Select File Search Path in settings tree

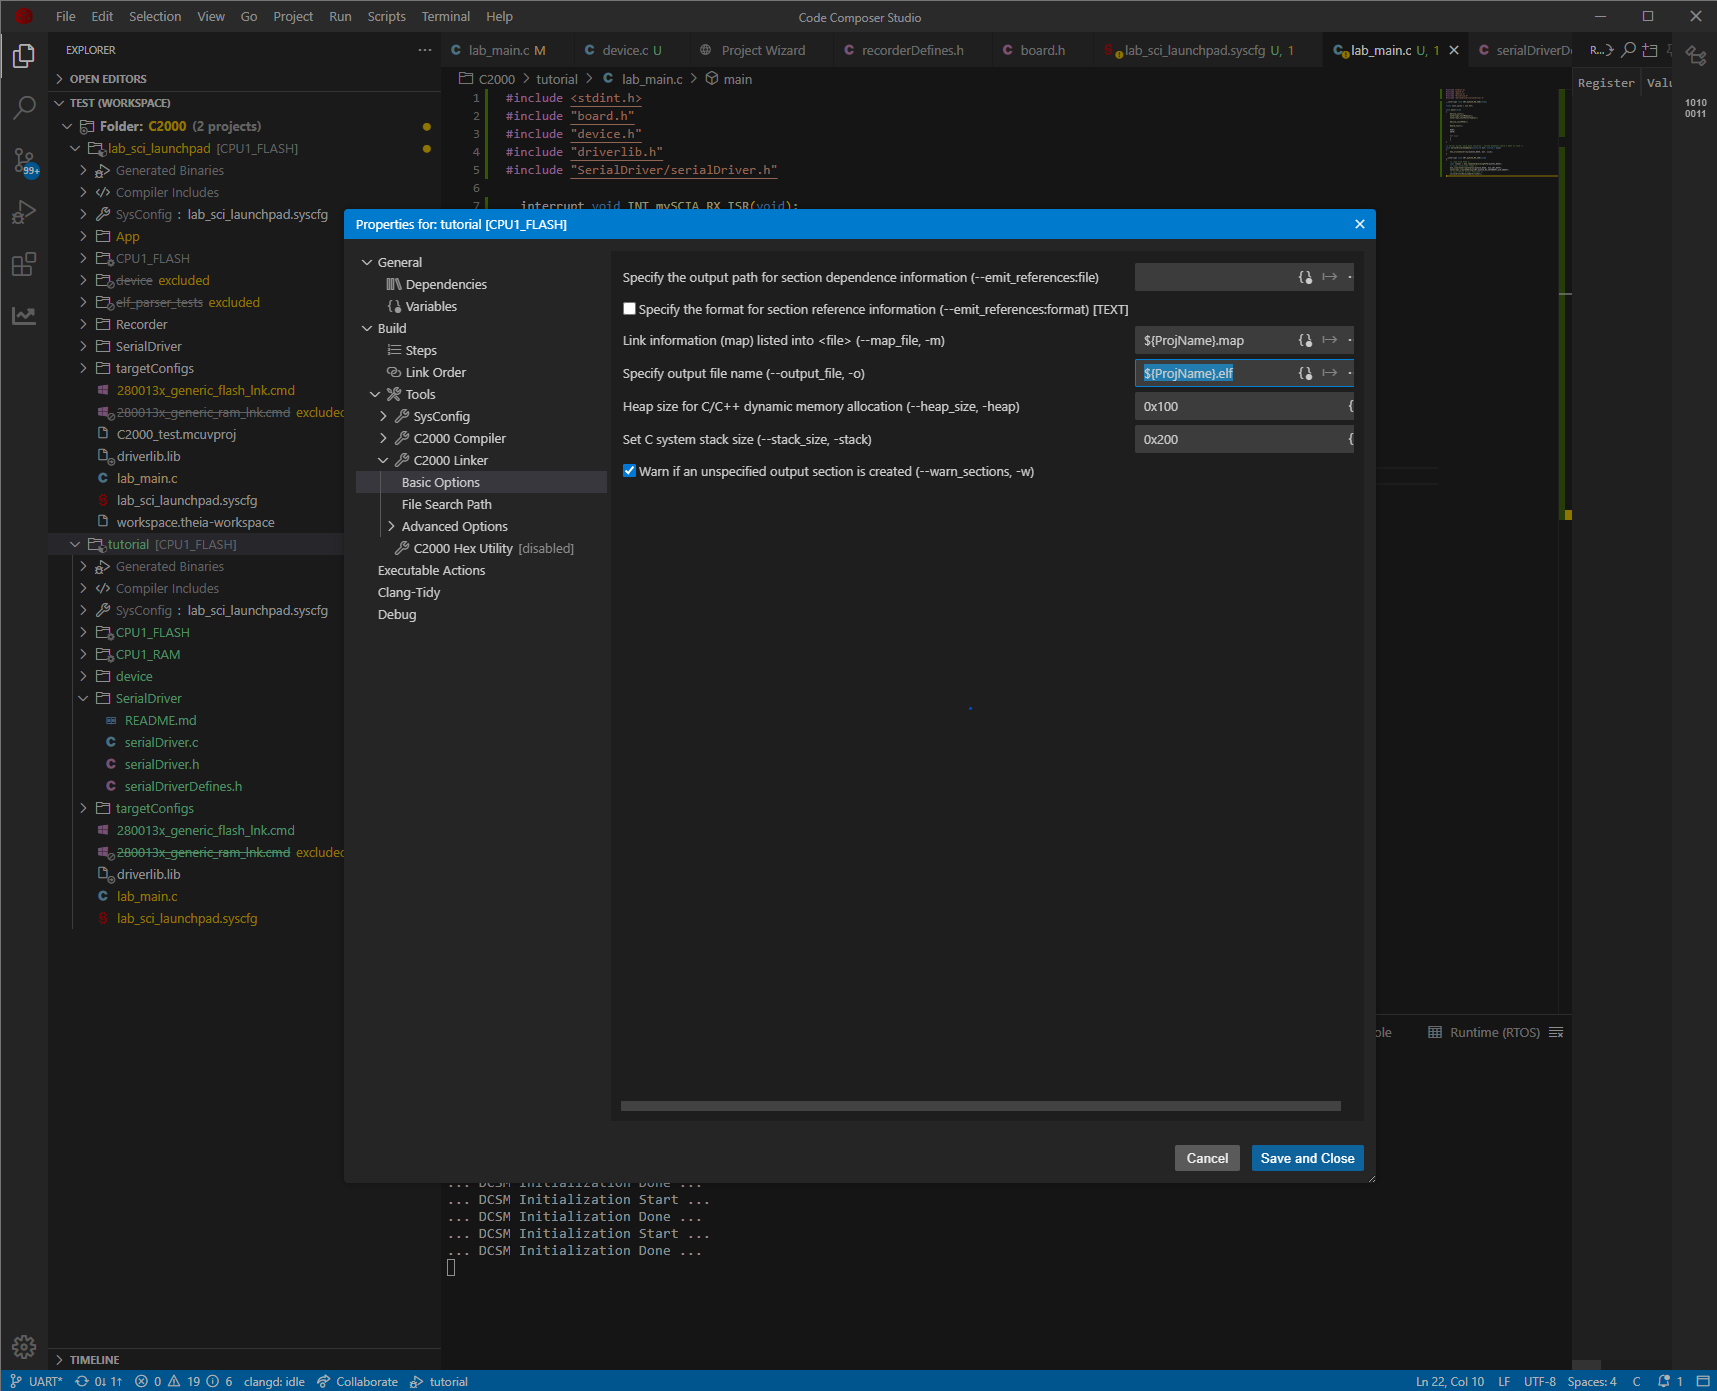pos(446,504)
